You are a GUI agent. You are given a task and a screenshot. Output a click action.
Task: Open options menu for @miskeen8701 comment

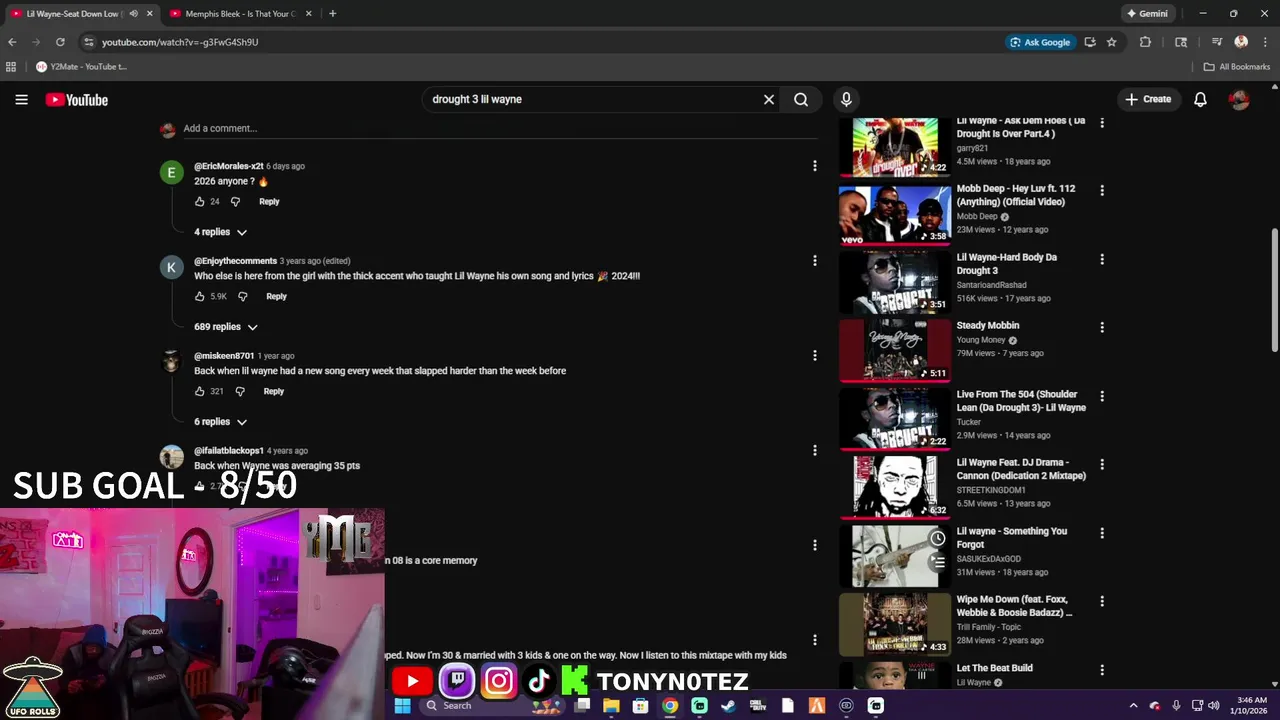814,356
